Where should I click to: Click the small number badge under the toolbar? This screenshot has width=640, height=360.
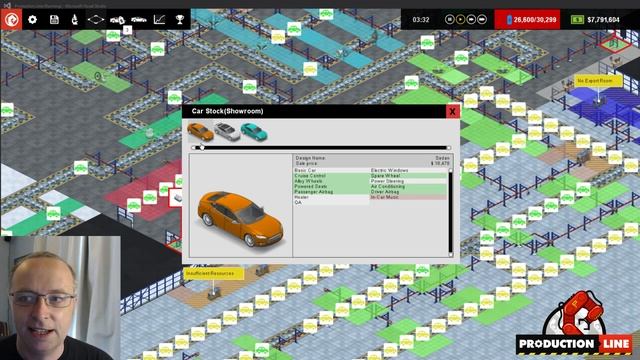point(127,30)
